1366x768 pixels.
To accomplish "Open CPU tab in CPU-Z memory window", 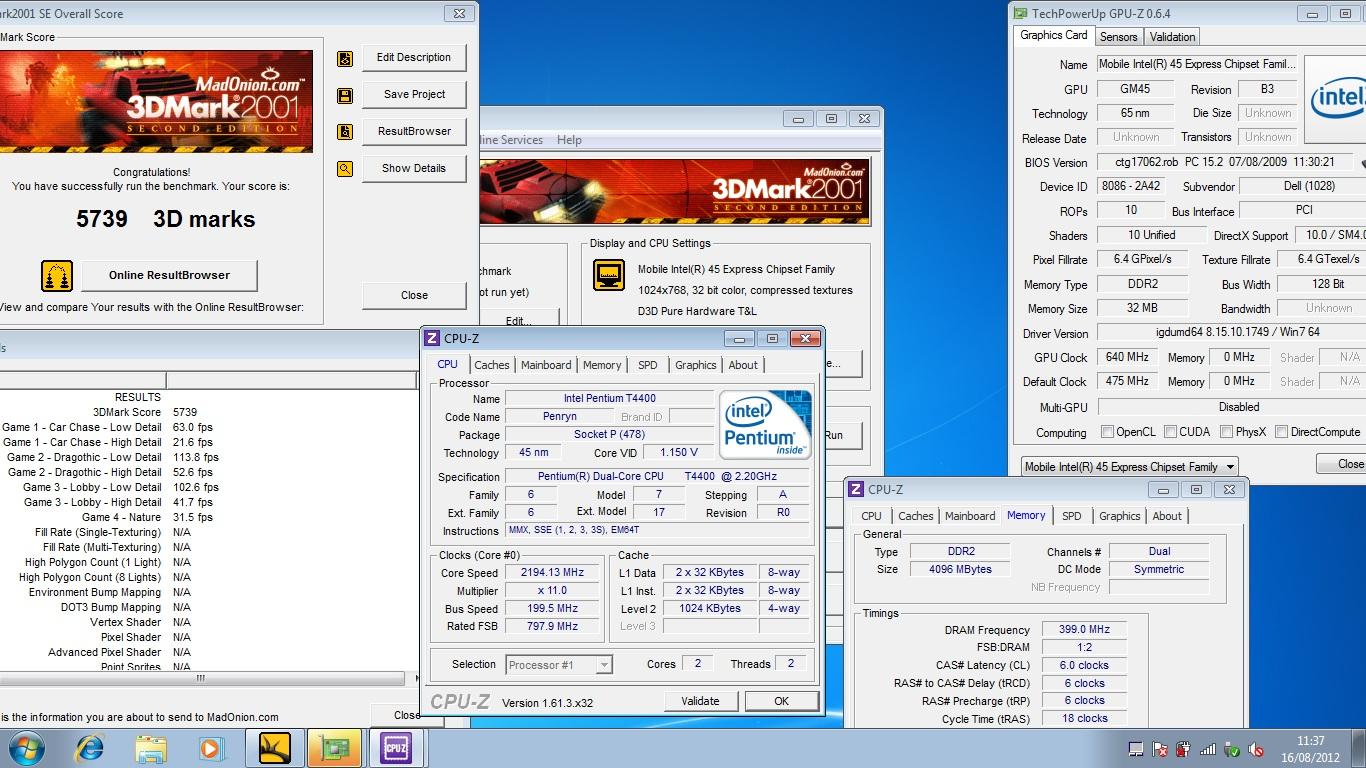I will 872,516.
